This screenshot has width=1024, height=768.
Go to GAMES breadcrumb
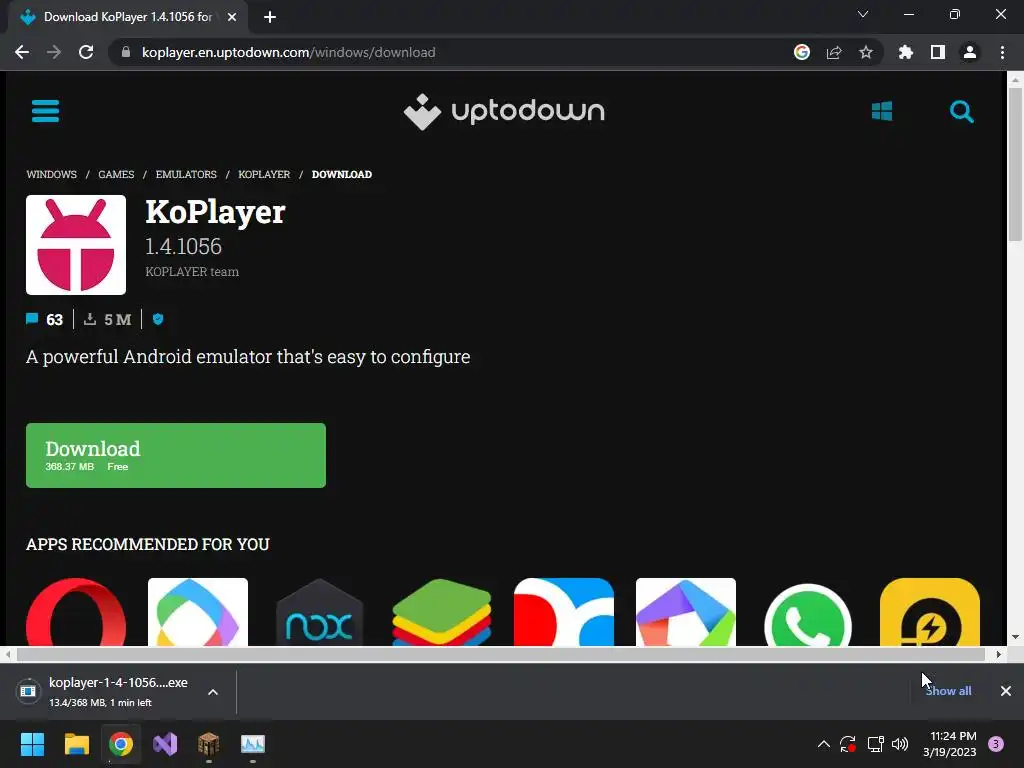point(116,174)
